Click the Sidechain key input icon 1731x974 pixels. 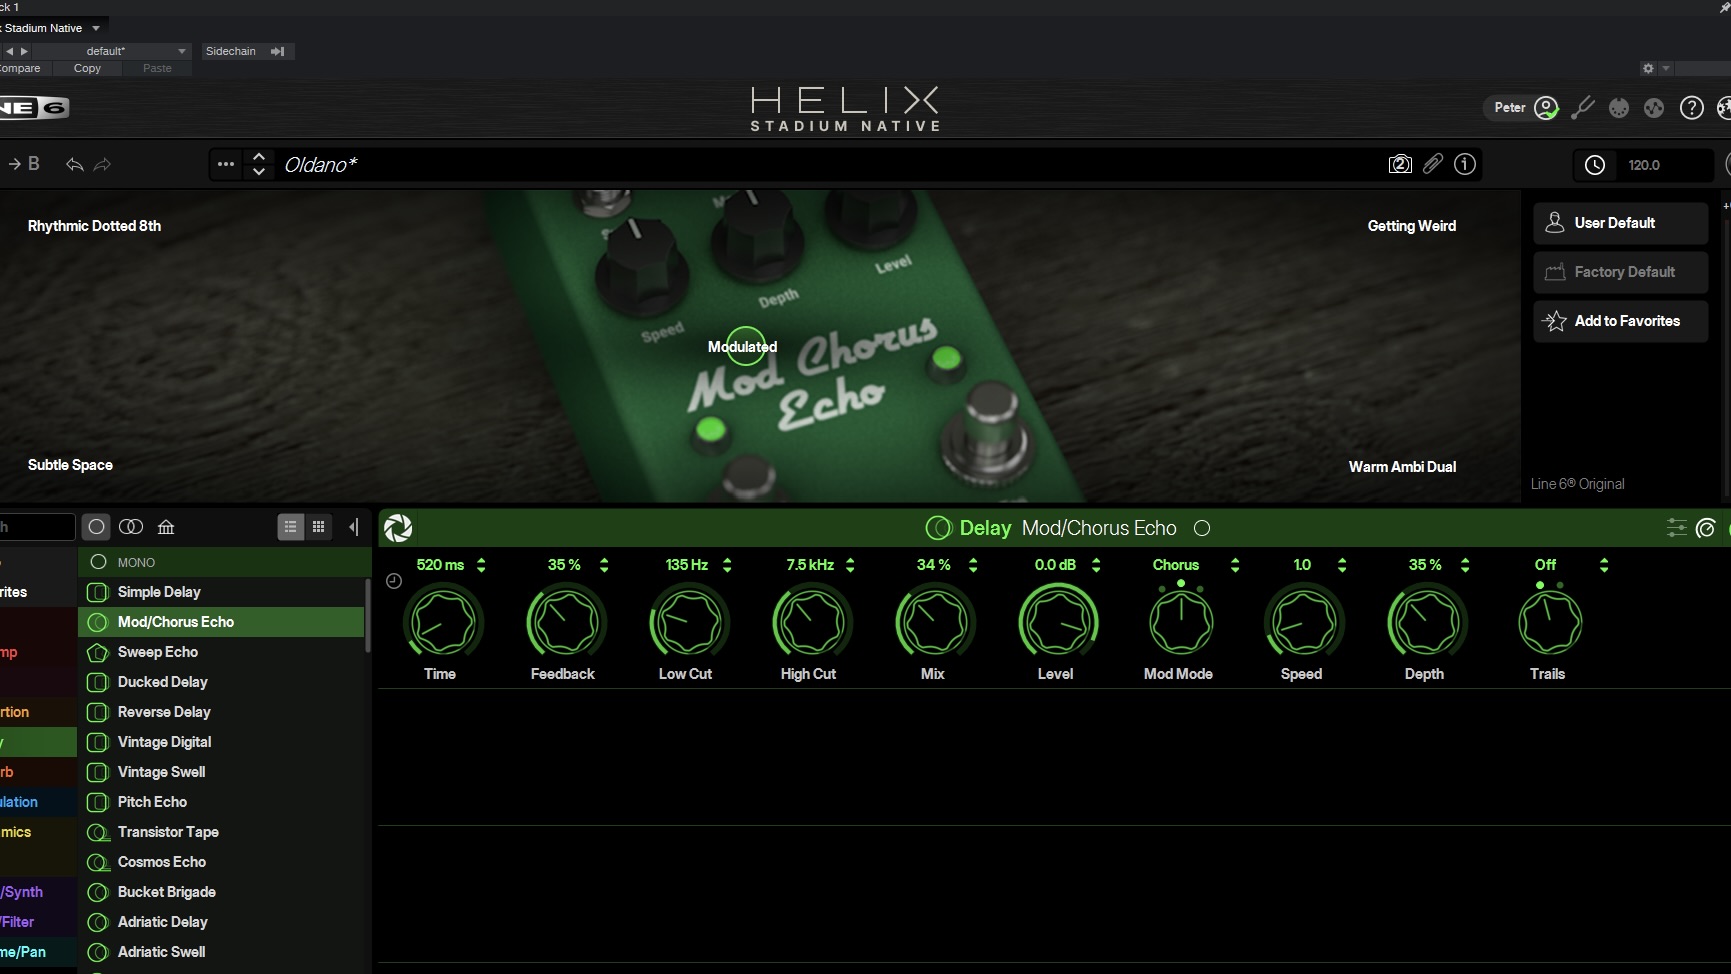tap(278, 51)
